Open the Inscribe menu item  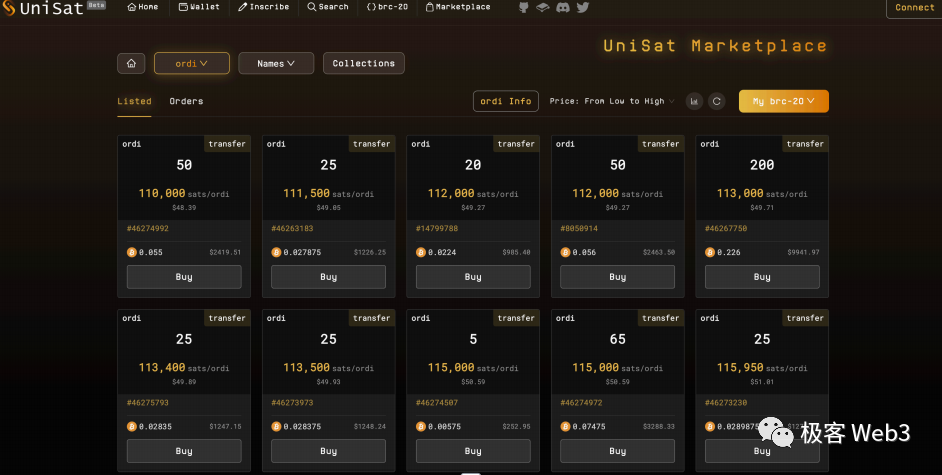[264, 7]
